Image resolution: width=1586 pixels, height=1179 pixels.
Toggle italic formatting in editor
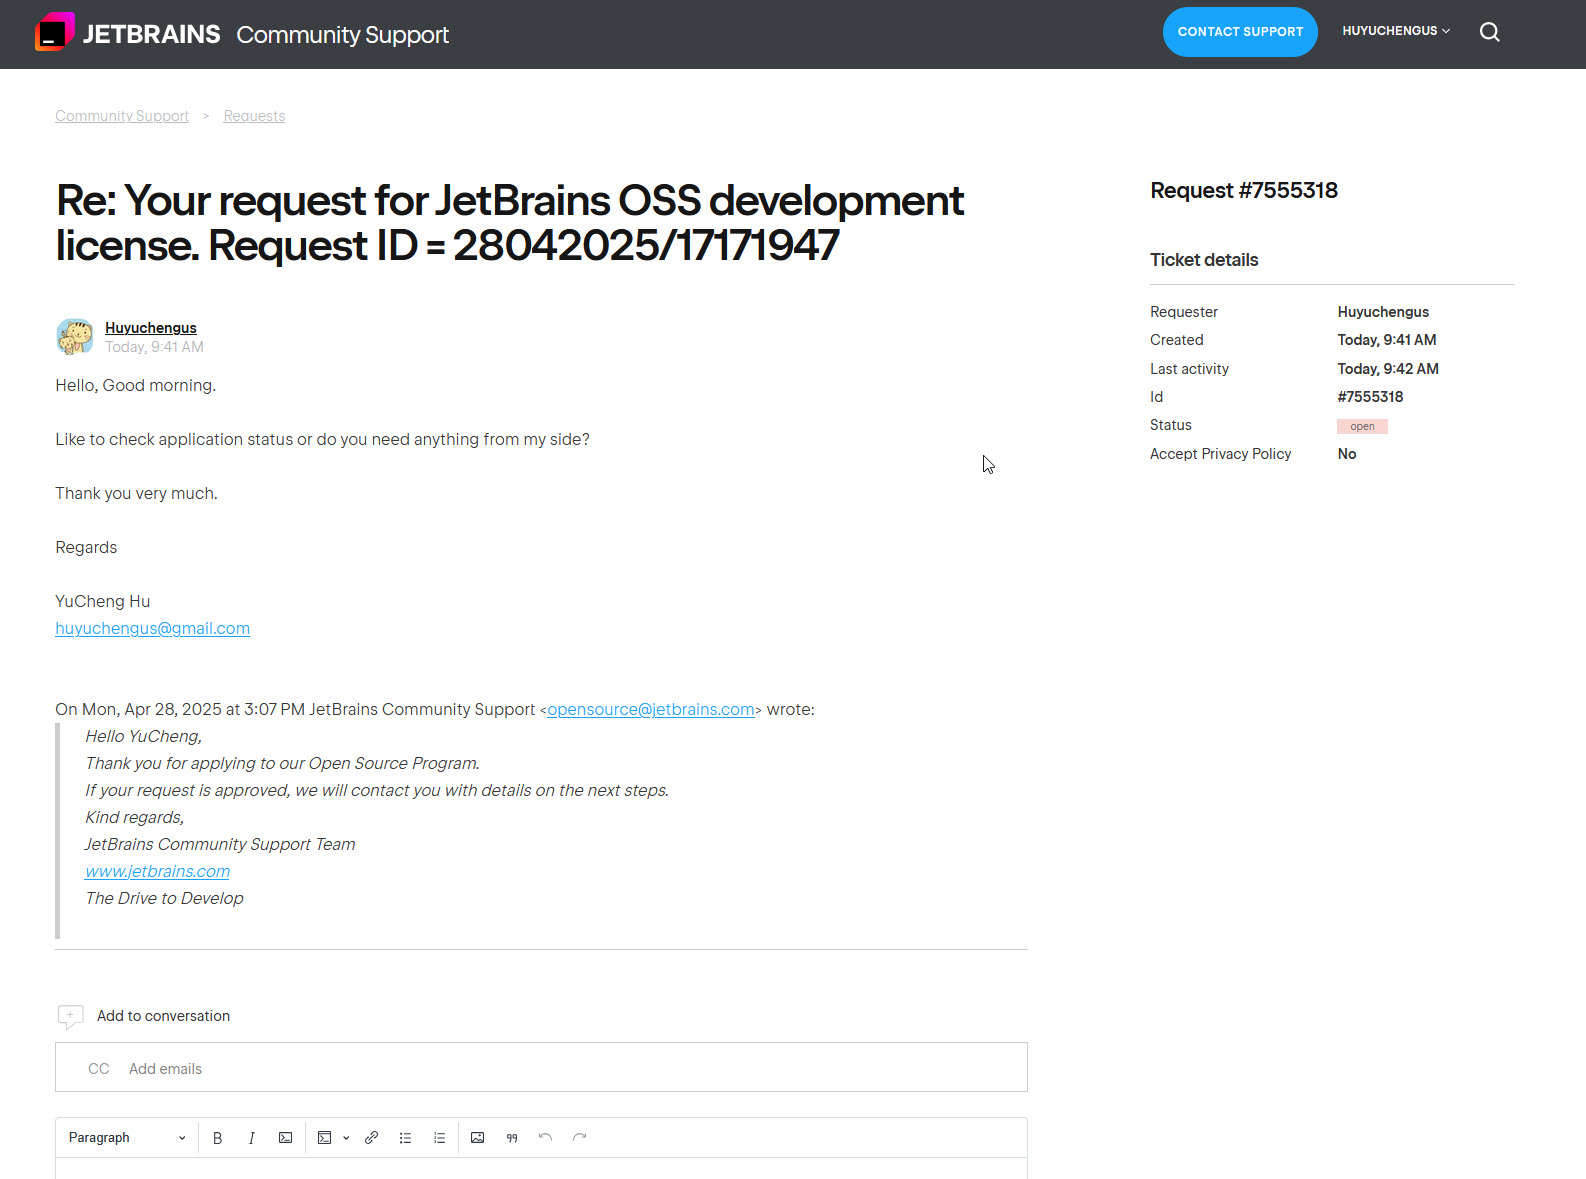pyautogui.click(x=251, y=1138)
